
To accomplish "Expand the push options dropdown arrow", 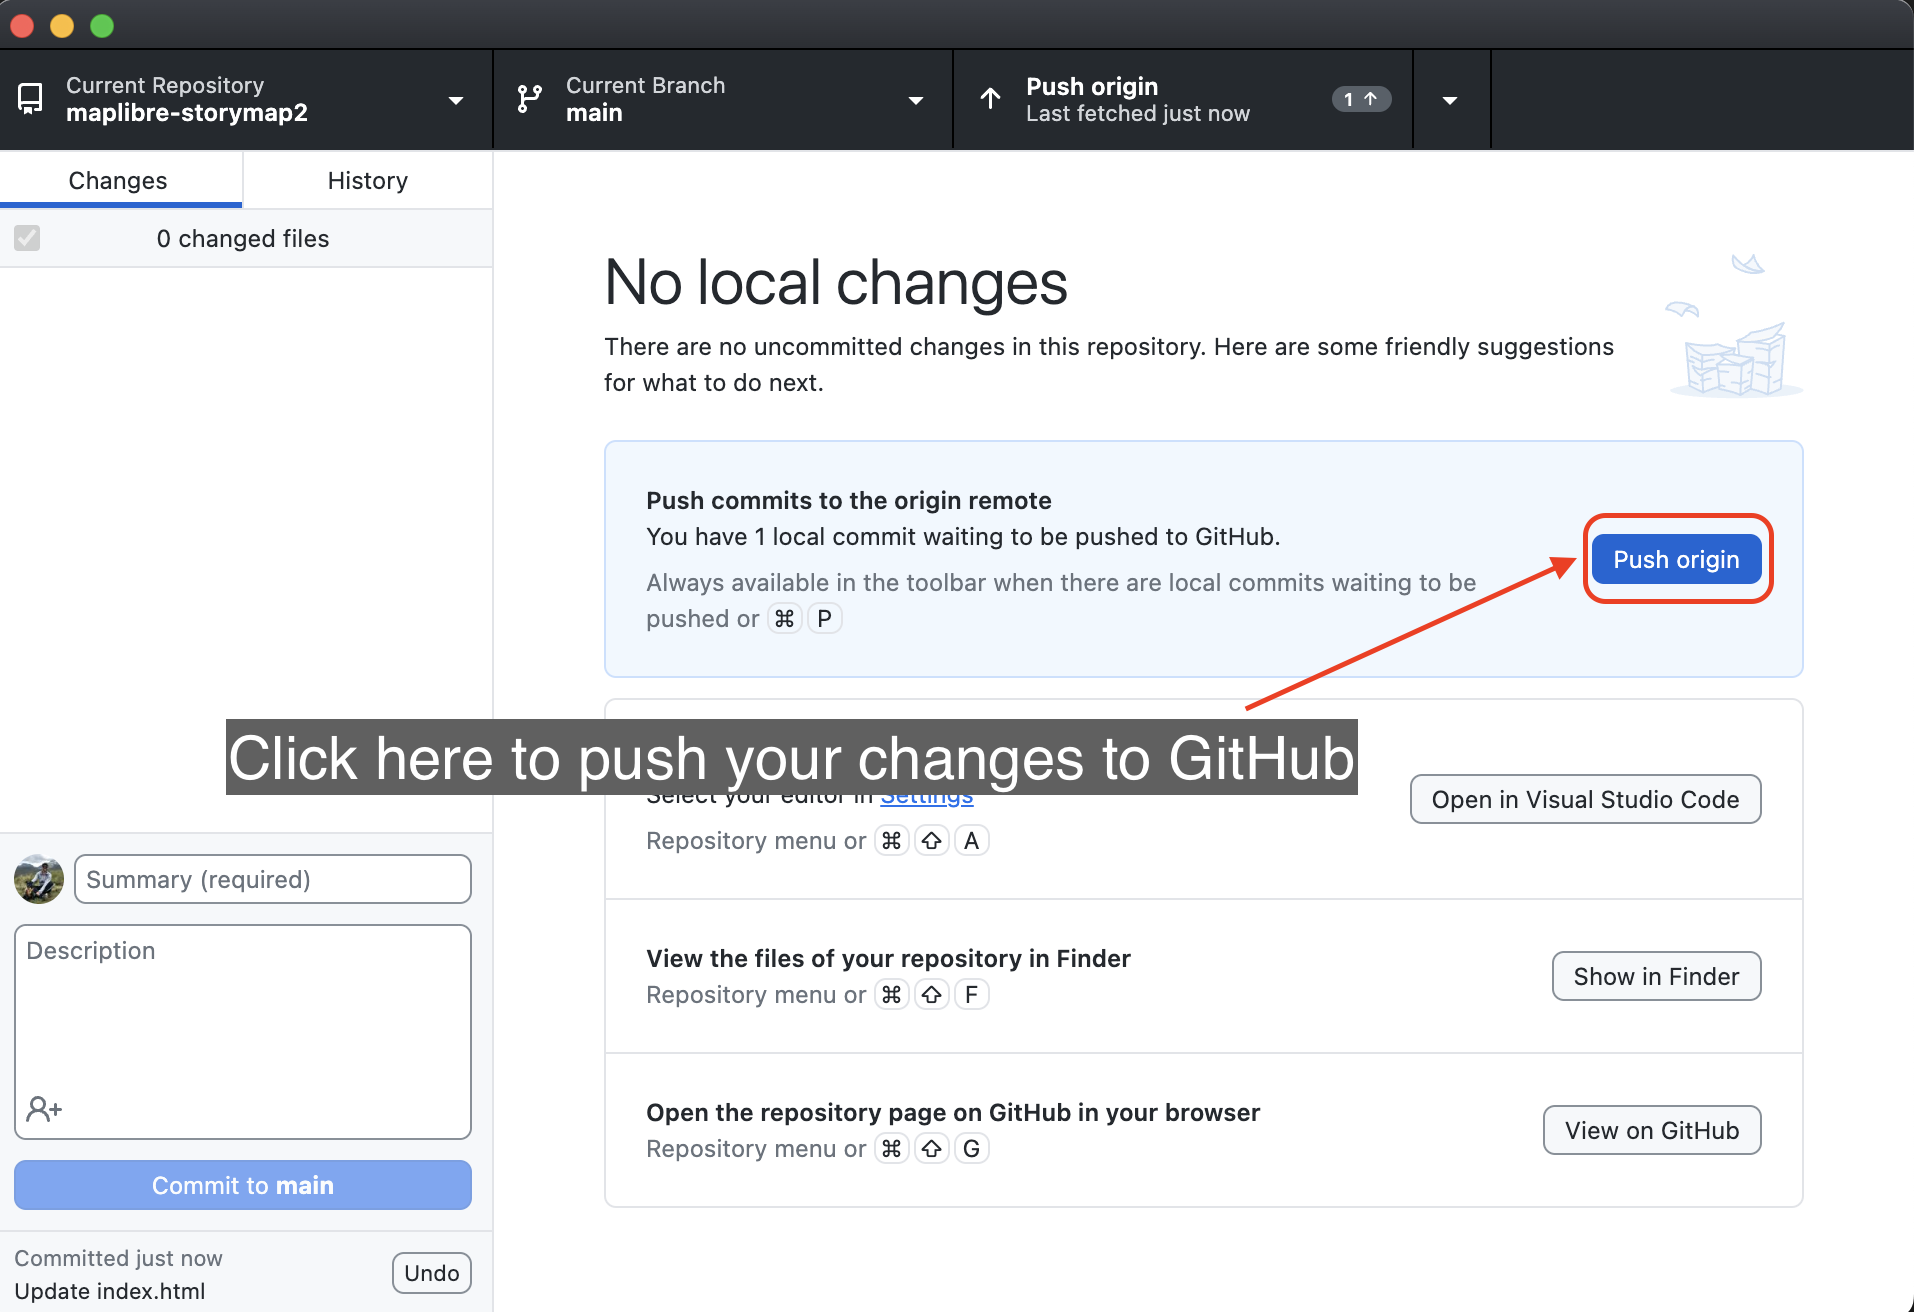I will (x=1450, y=99).
